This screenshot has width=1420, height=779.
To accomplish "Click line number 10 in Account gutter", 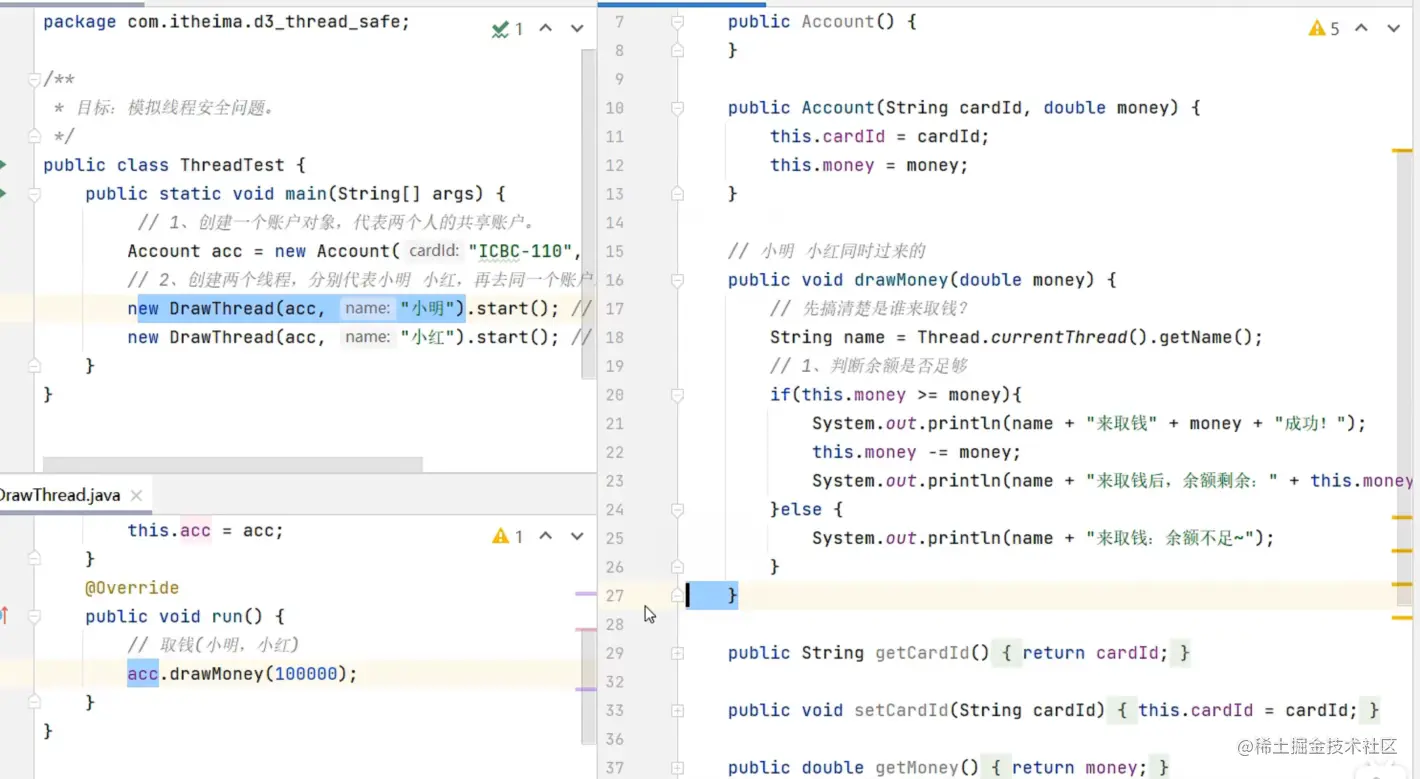I will (x=614, y=108).
